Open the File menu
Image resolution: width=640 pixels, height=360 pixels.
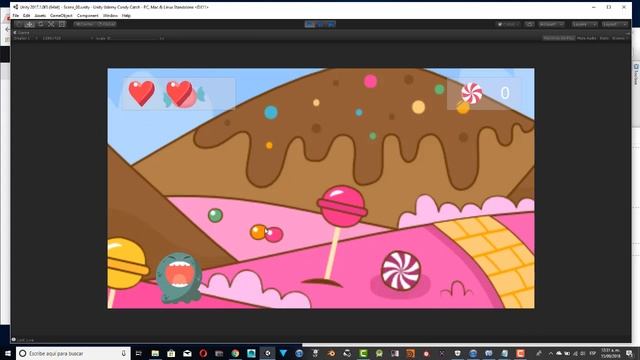coord(16,16)
